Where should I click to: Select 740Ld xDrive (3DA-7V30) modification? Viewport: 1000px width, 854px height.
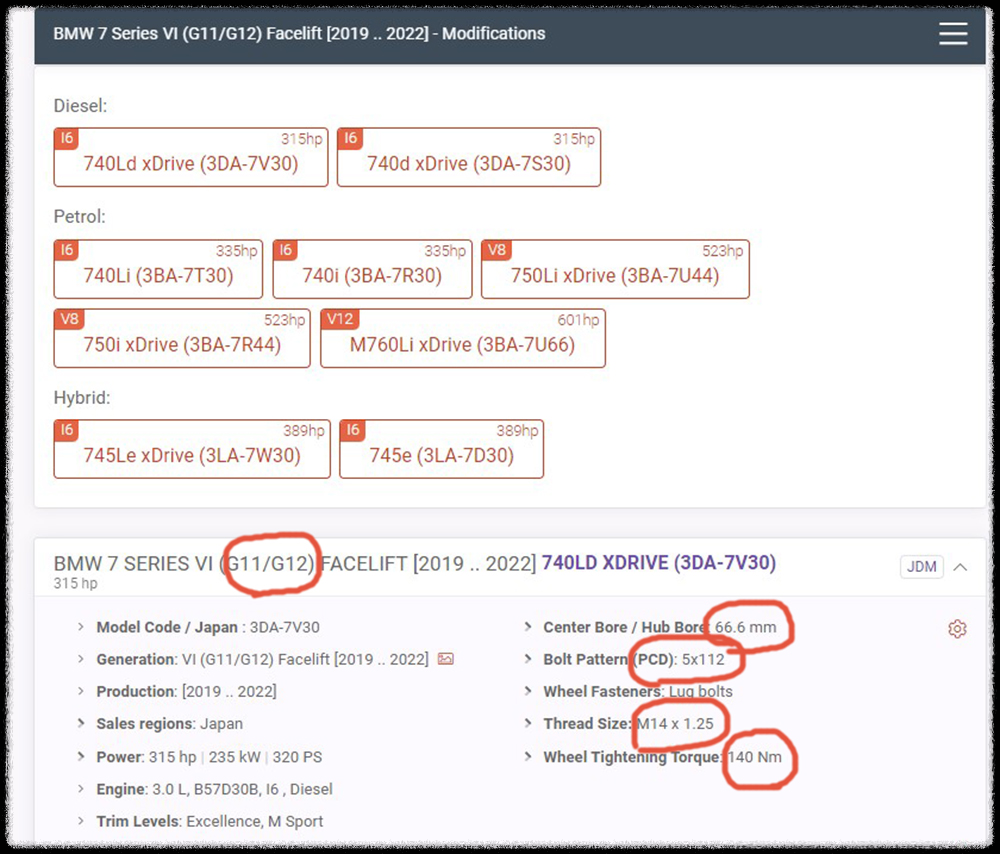191,157
